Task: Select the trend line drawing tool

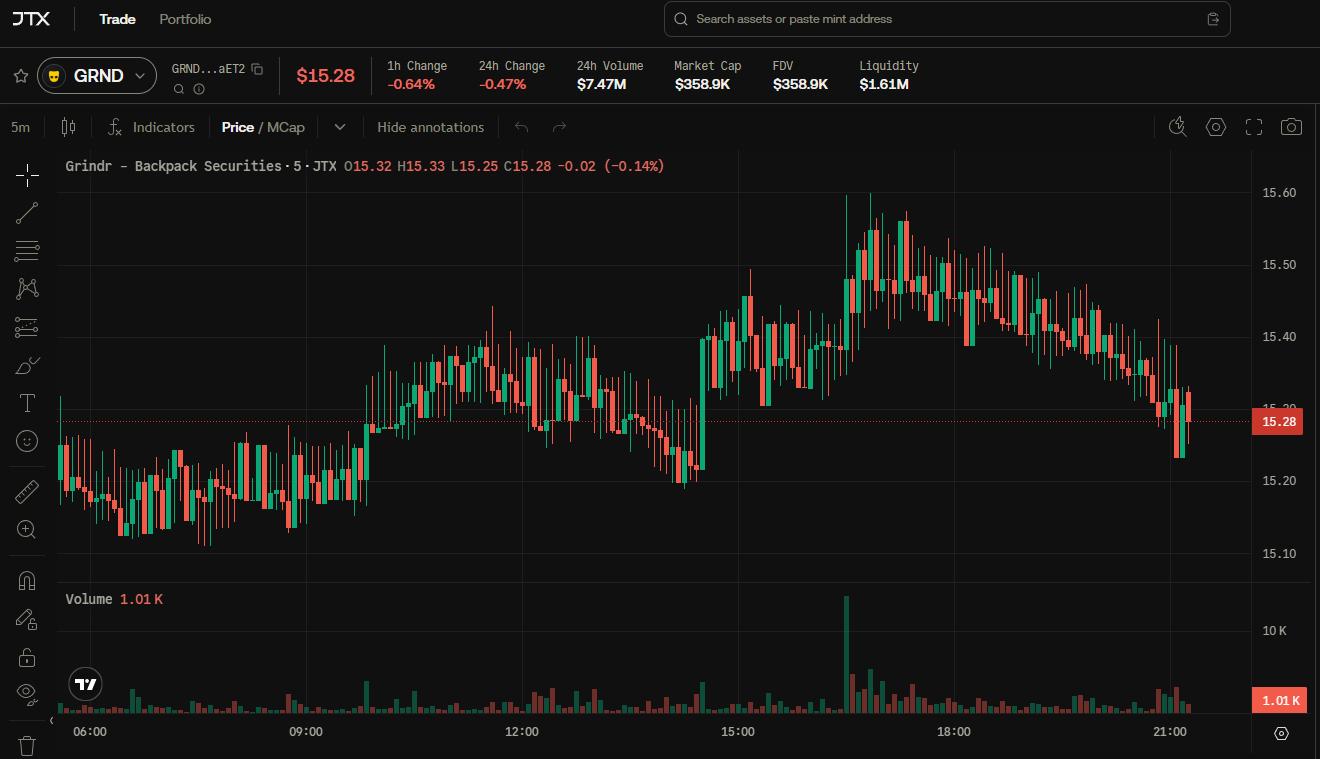Action: (27, 213)
